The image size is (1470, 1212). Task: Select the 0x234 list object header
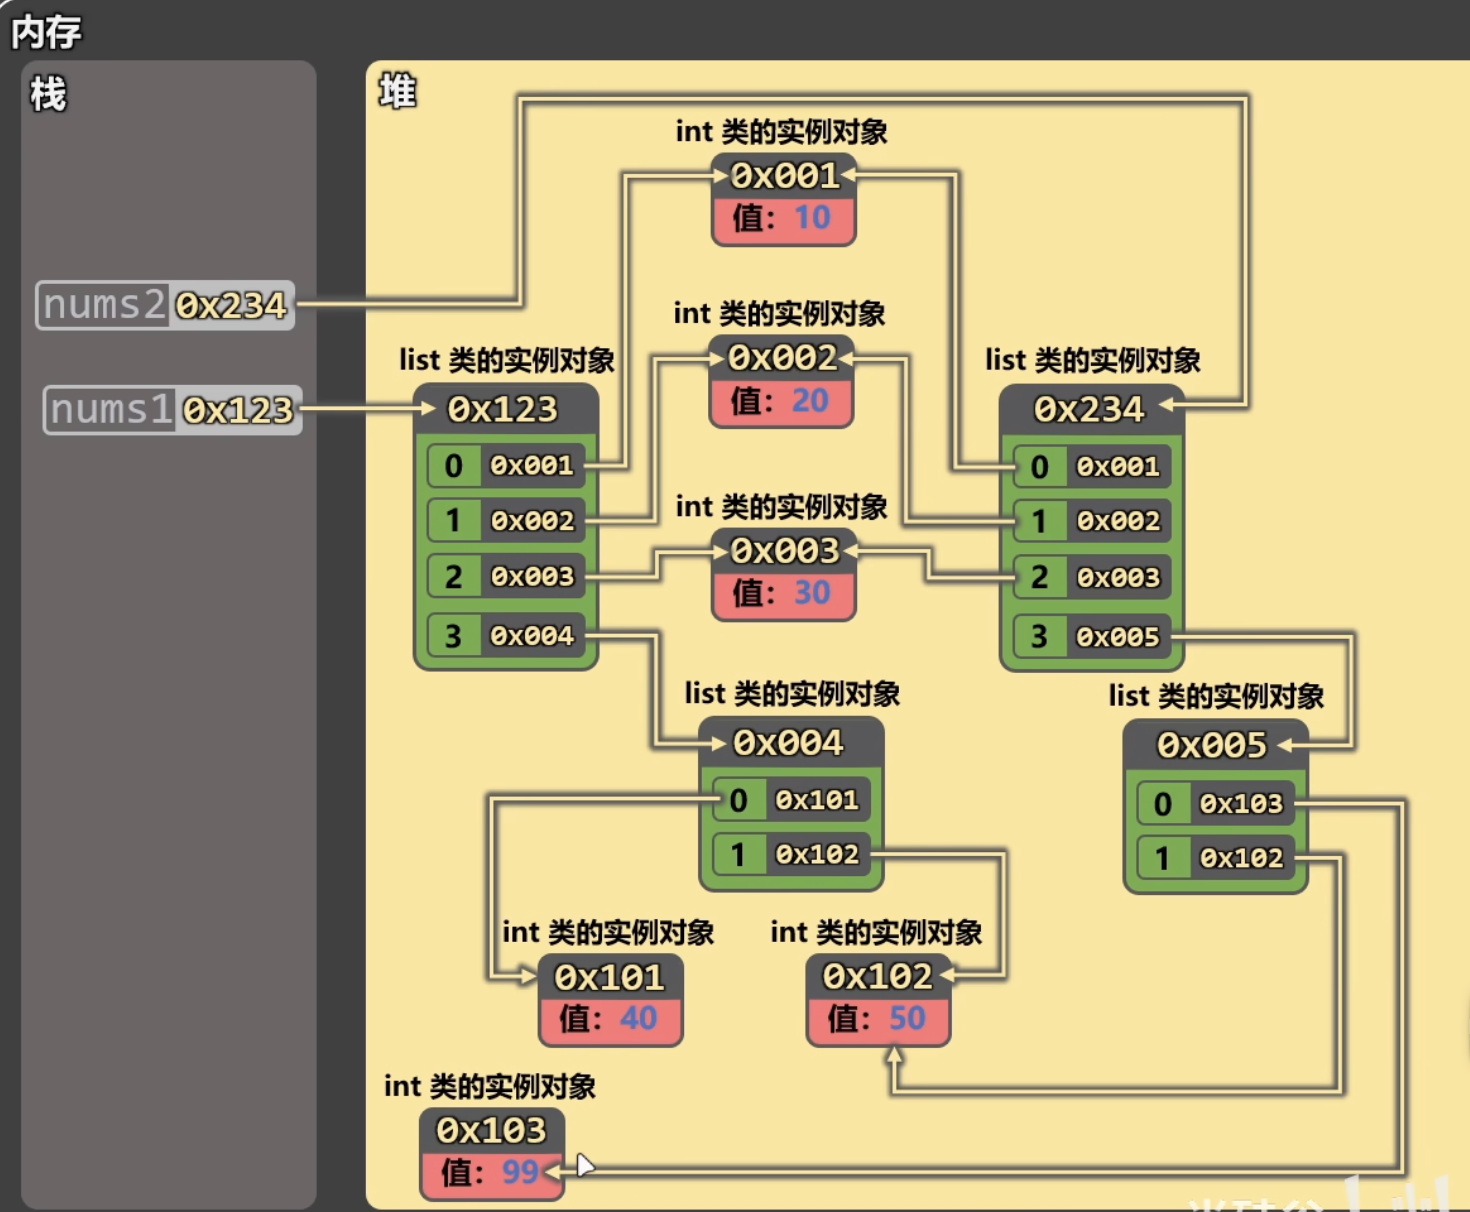pyautogui.click(x=1089, y=409)
